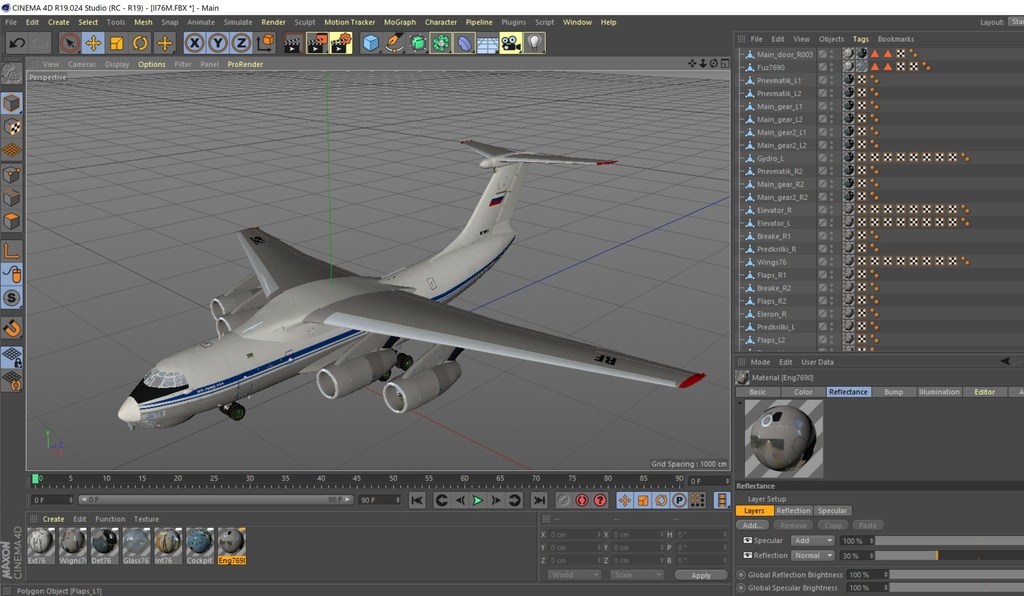Open the World coordinate system dropdown
This screenshot has height=596, width=1024.
(x=573, y=575)
